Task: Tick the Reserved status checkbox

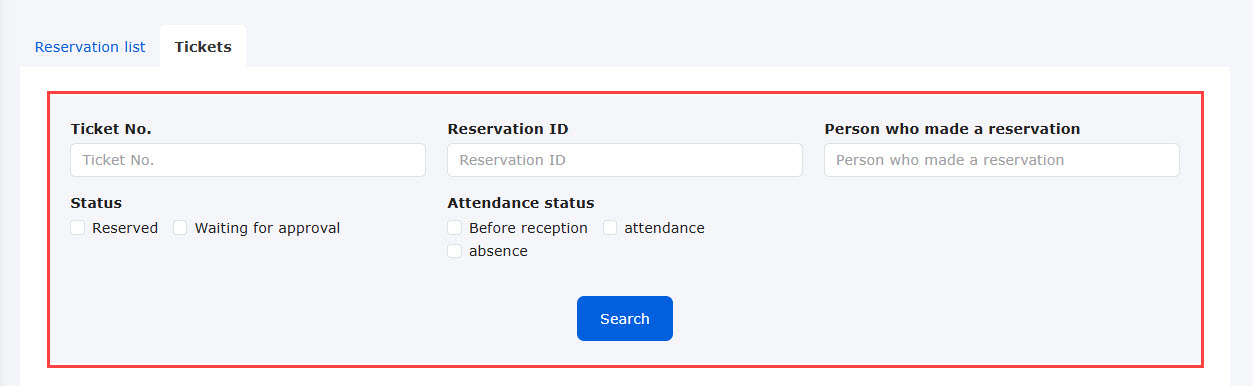Action: click(x=78, y=228)
